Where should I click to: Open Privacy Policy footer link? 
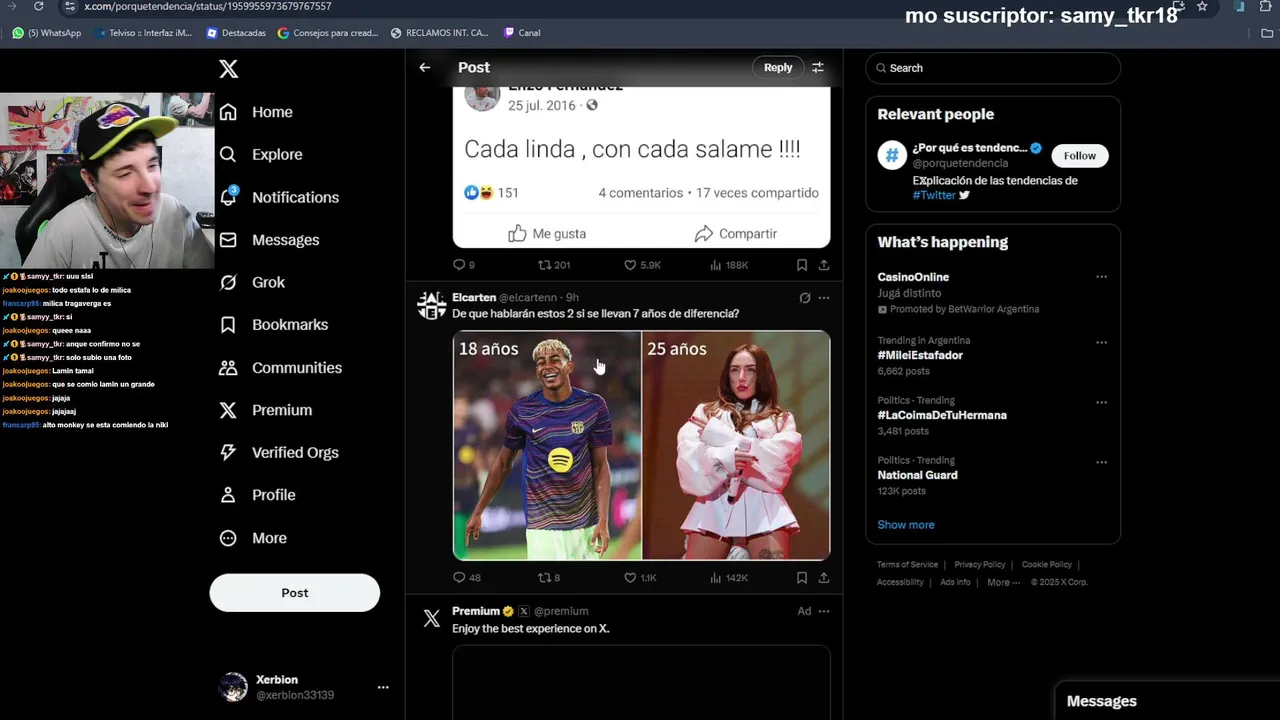tap(980, 565)
